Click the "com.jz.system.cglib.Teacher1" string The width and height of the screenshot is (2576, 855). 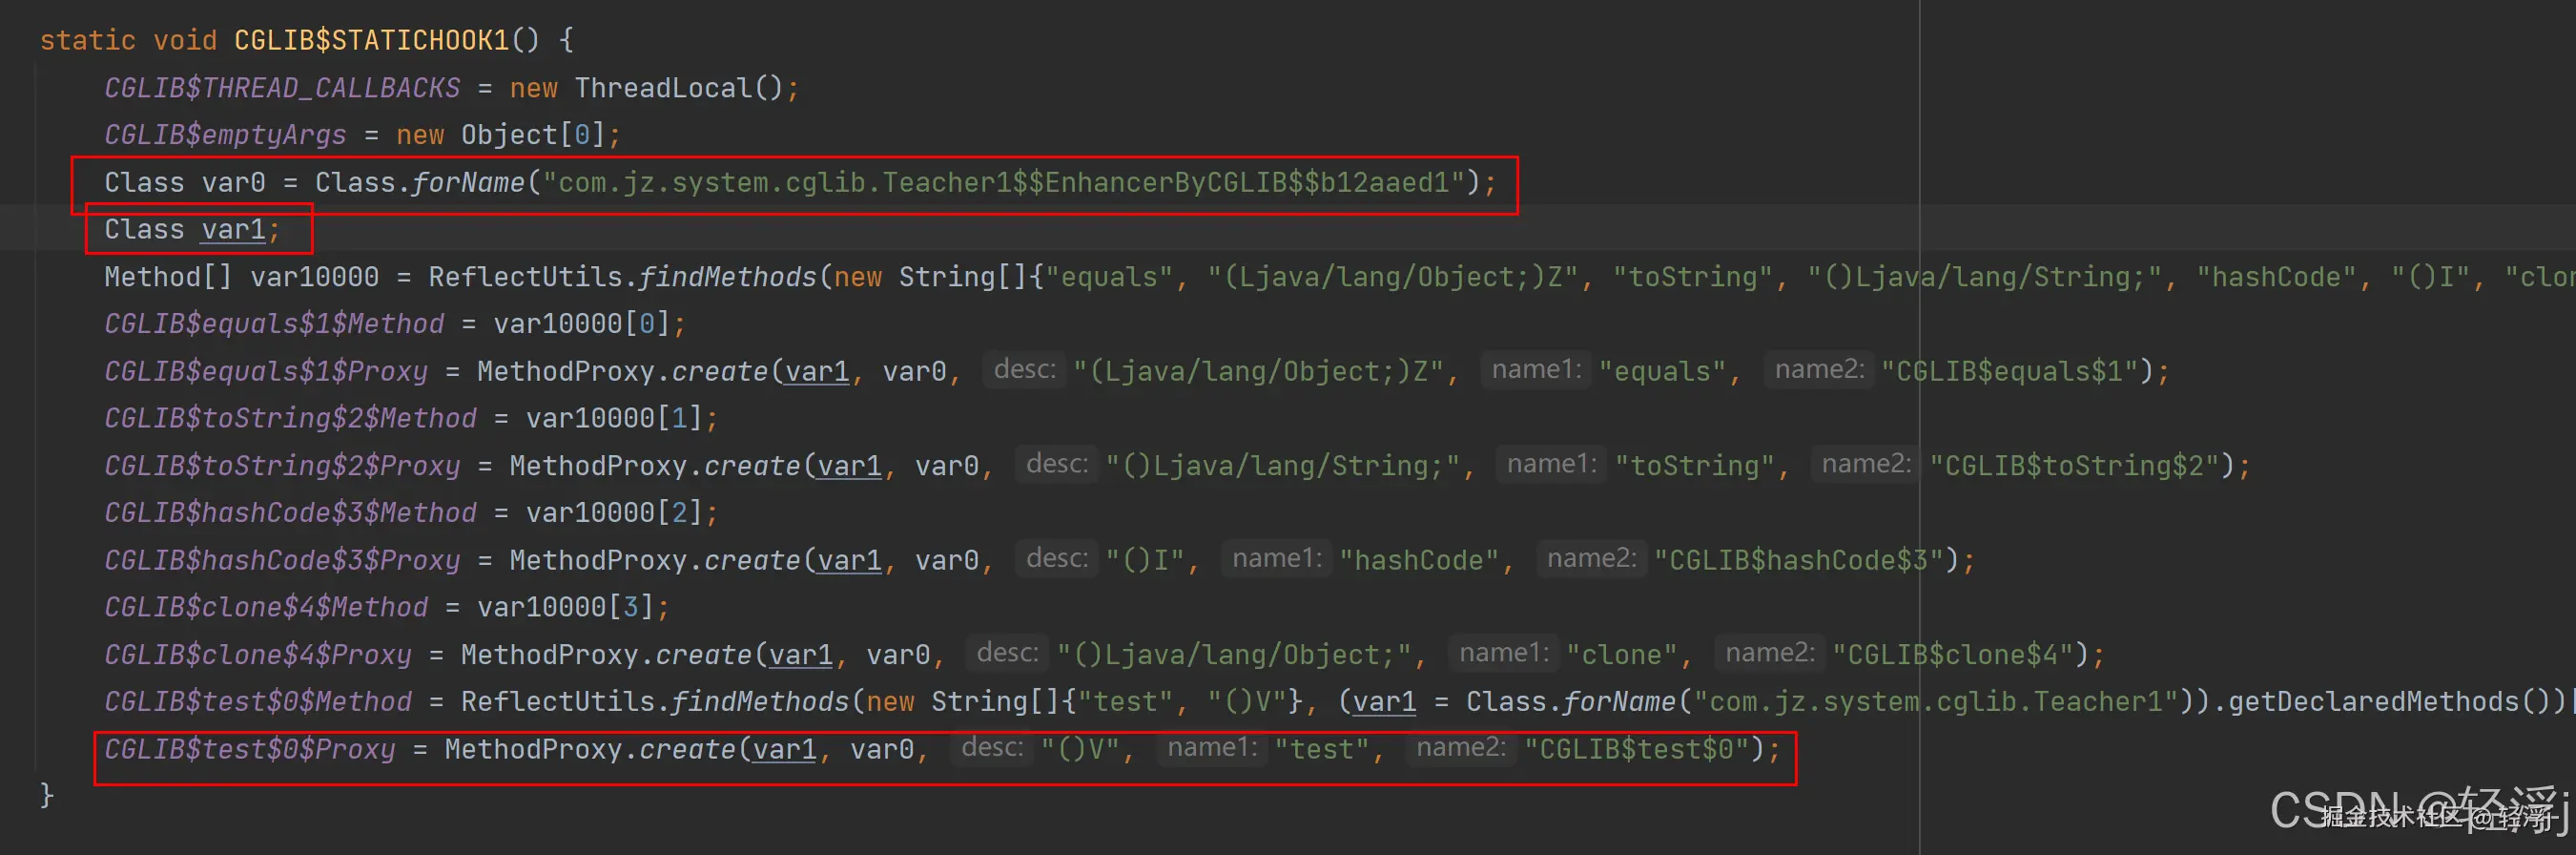pos(1936,702)
